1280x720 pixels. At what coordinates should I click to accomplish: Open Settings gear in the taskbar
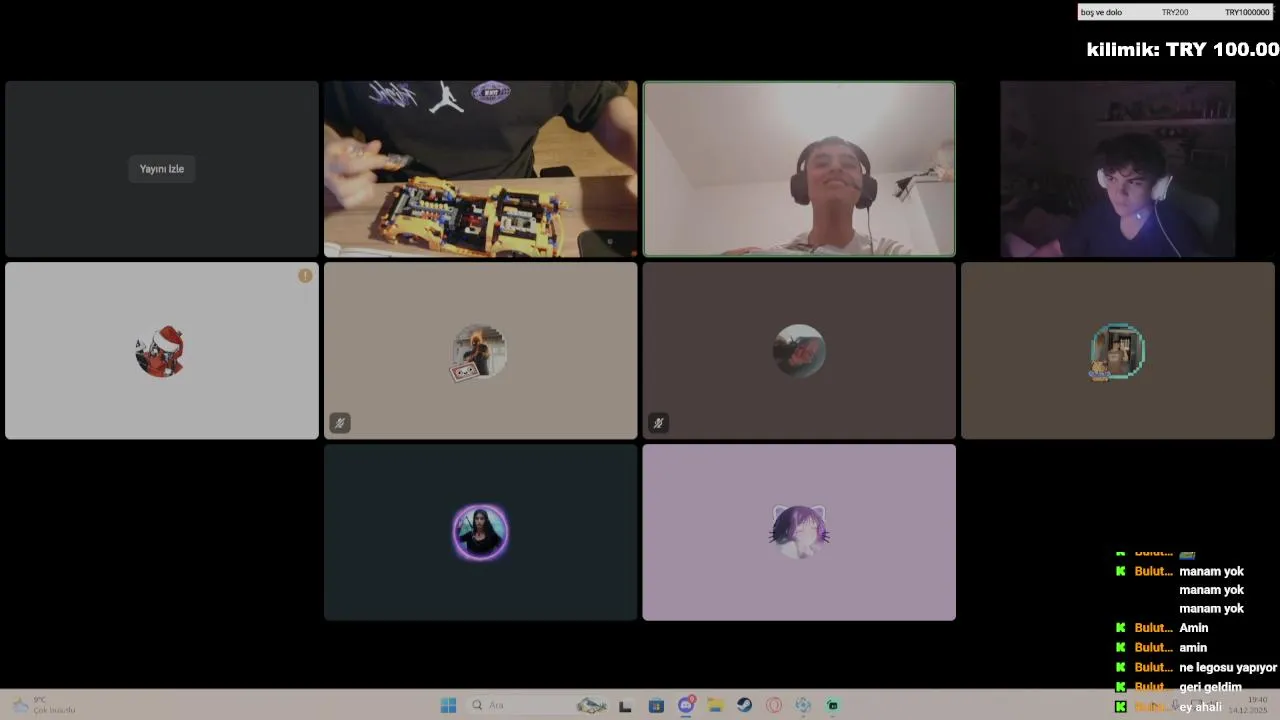click(x=803, y=705)
